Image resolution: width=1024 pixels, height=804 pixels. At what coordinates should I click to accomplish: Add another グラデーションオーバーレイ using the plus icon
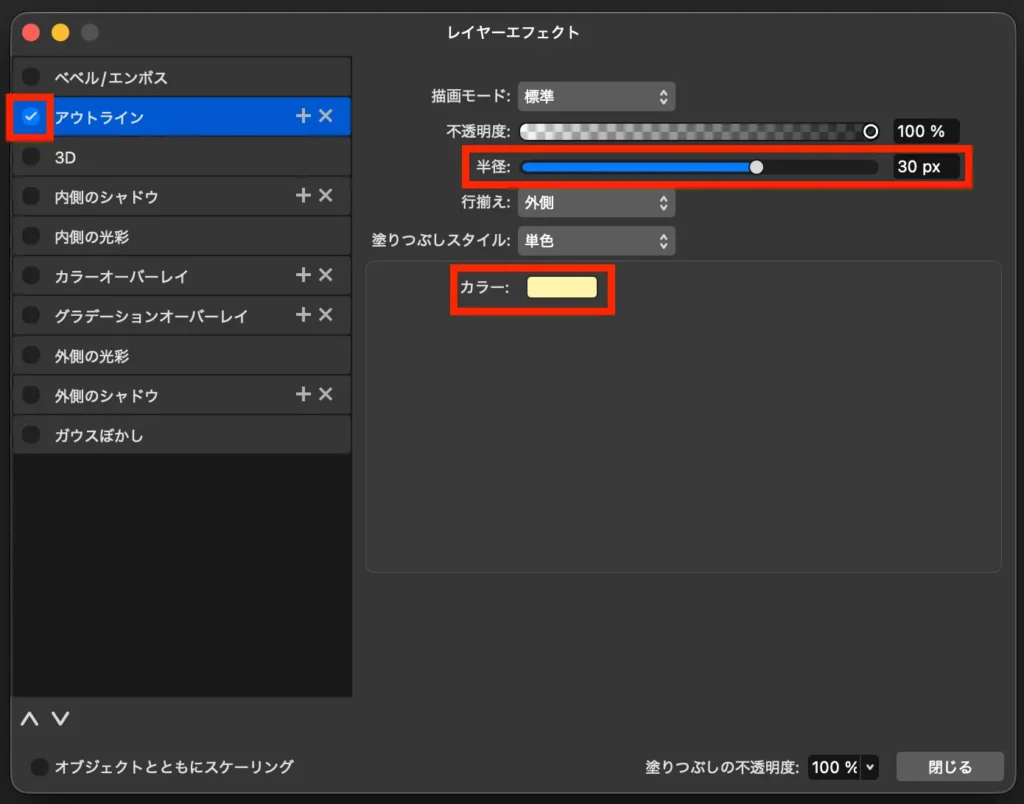click(303, 316)
